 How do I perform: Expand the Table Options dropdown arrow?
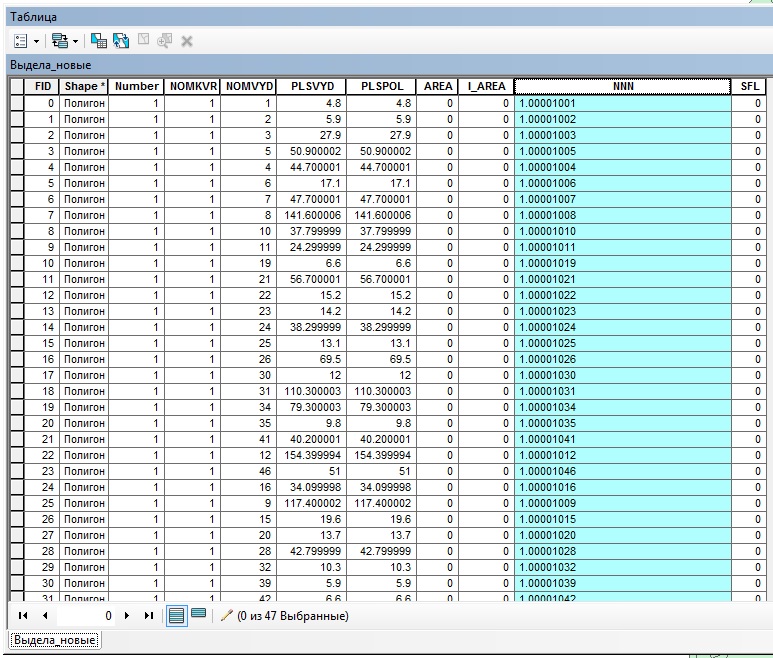[x=36, y=41]
